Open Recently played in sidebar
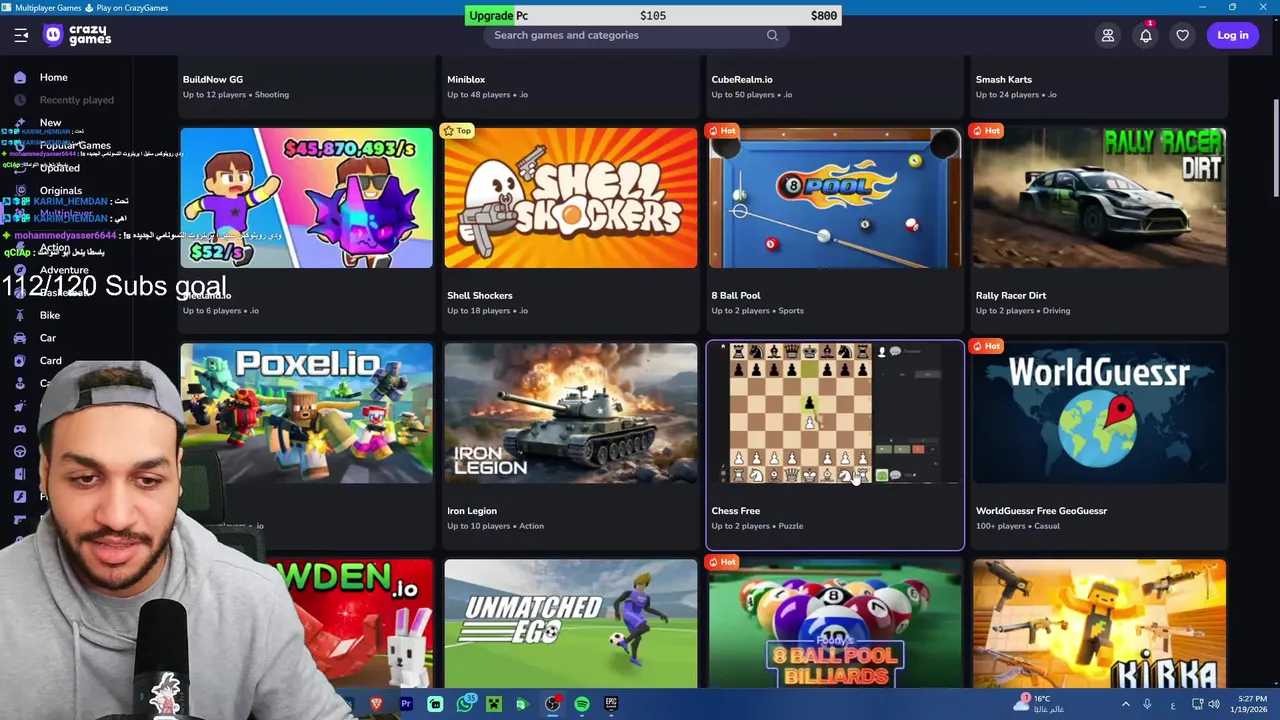 coord(77,100)
